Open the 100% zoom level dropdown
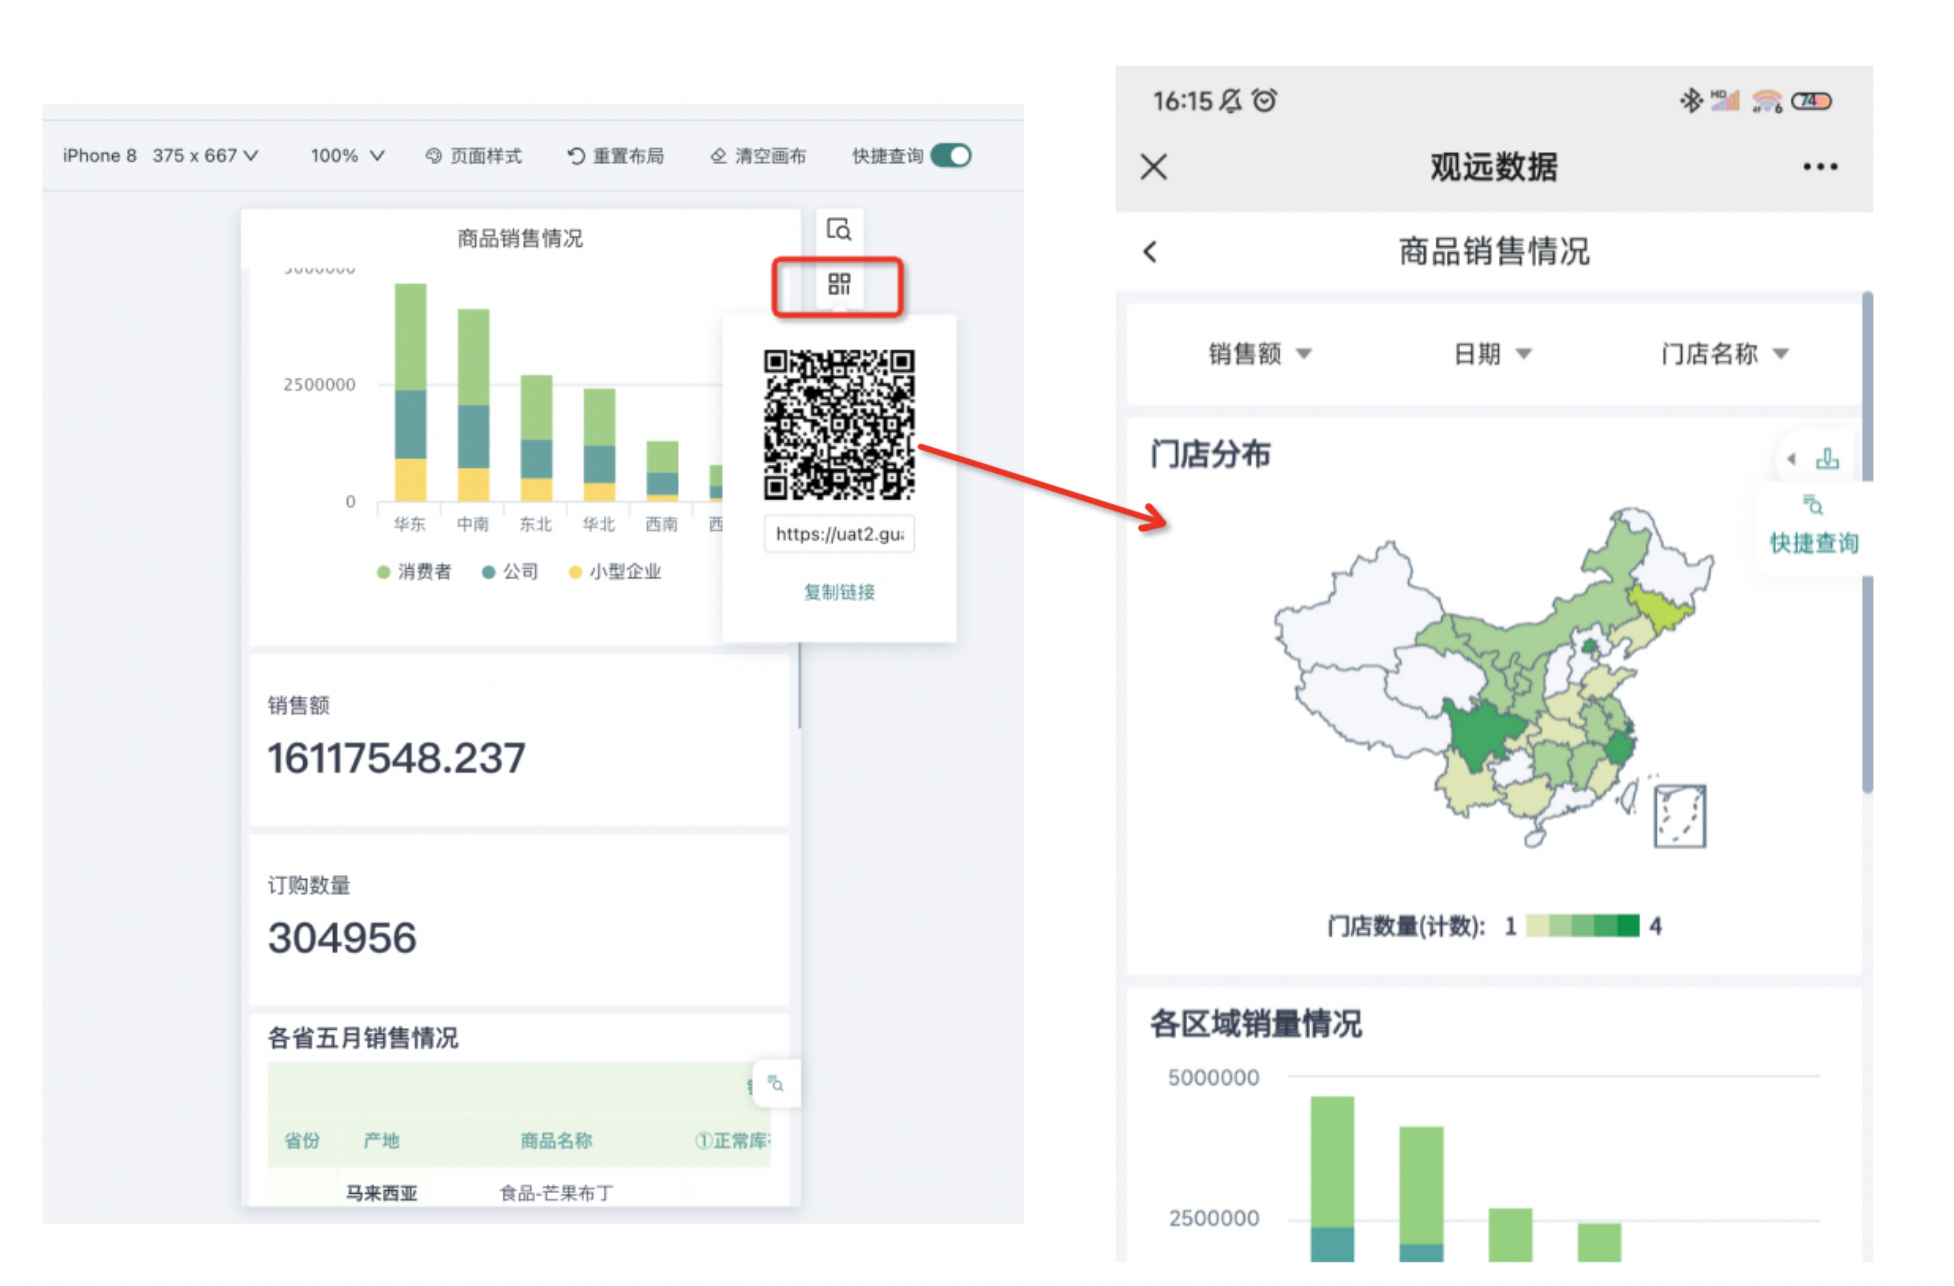The width and height of the screenshot is (1954, 1286). click(x=347, y=156)
